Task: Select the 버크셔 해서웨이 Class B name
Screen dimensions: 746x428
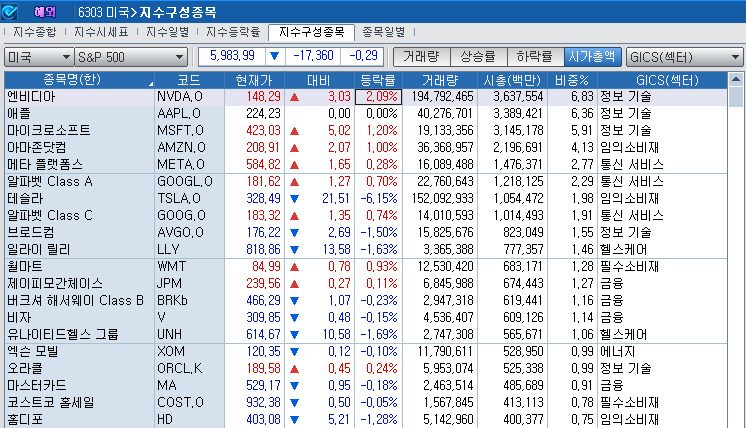Action: (x=75, y=301)
